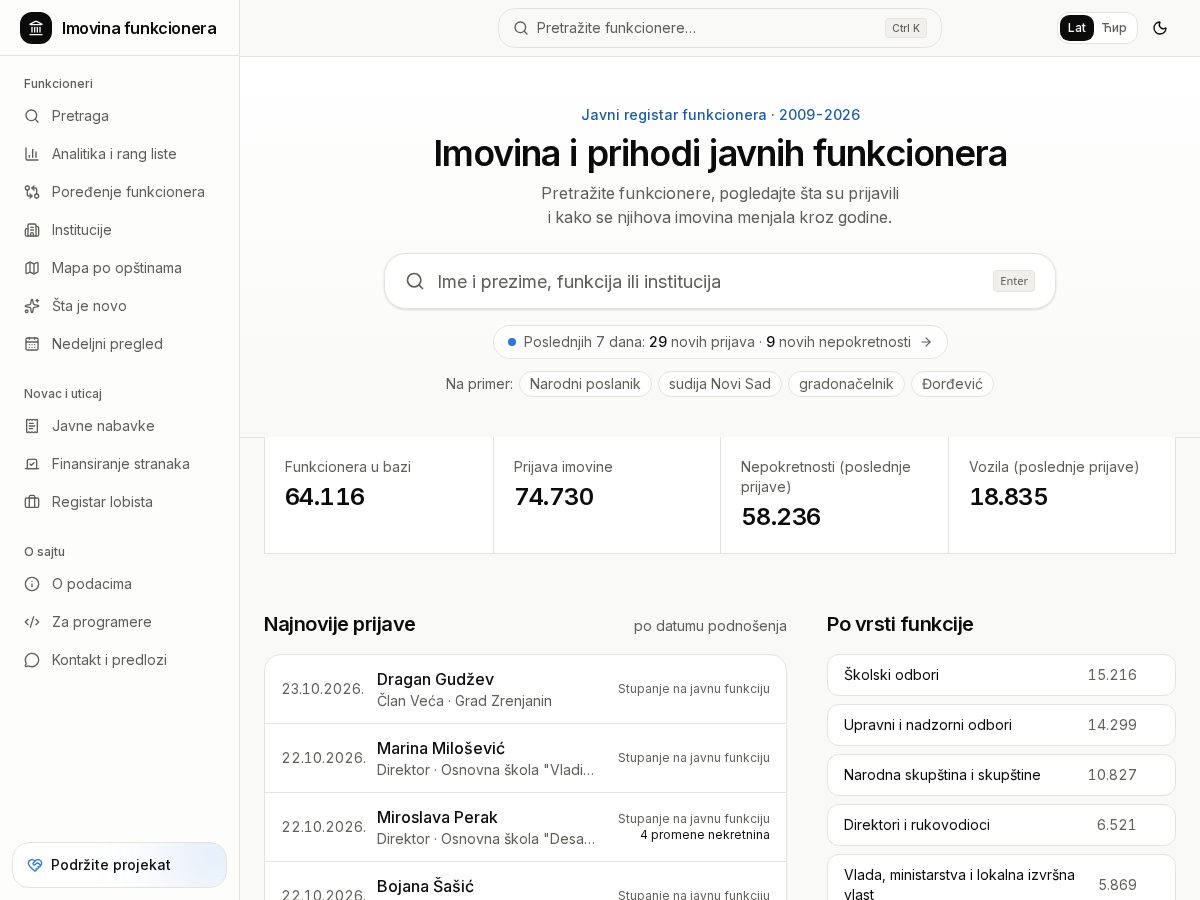Image resolution: width=1200 pixels, height=900 pixels.
Task: Open Registar lobista page
Action: click(x=120, y=502)
